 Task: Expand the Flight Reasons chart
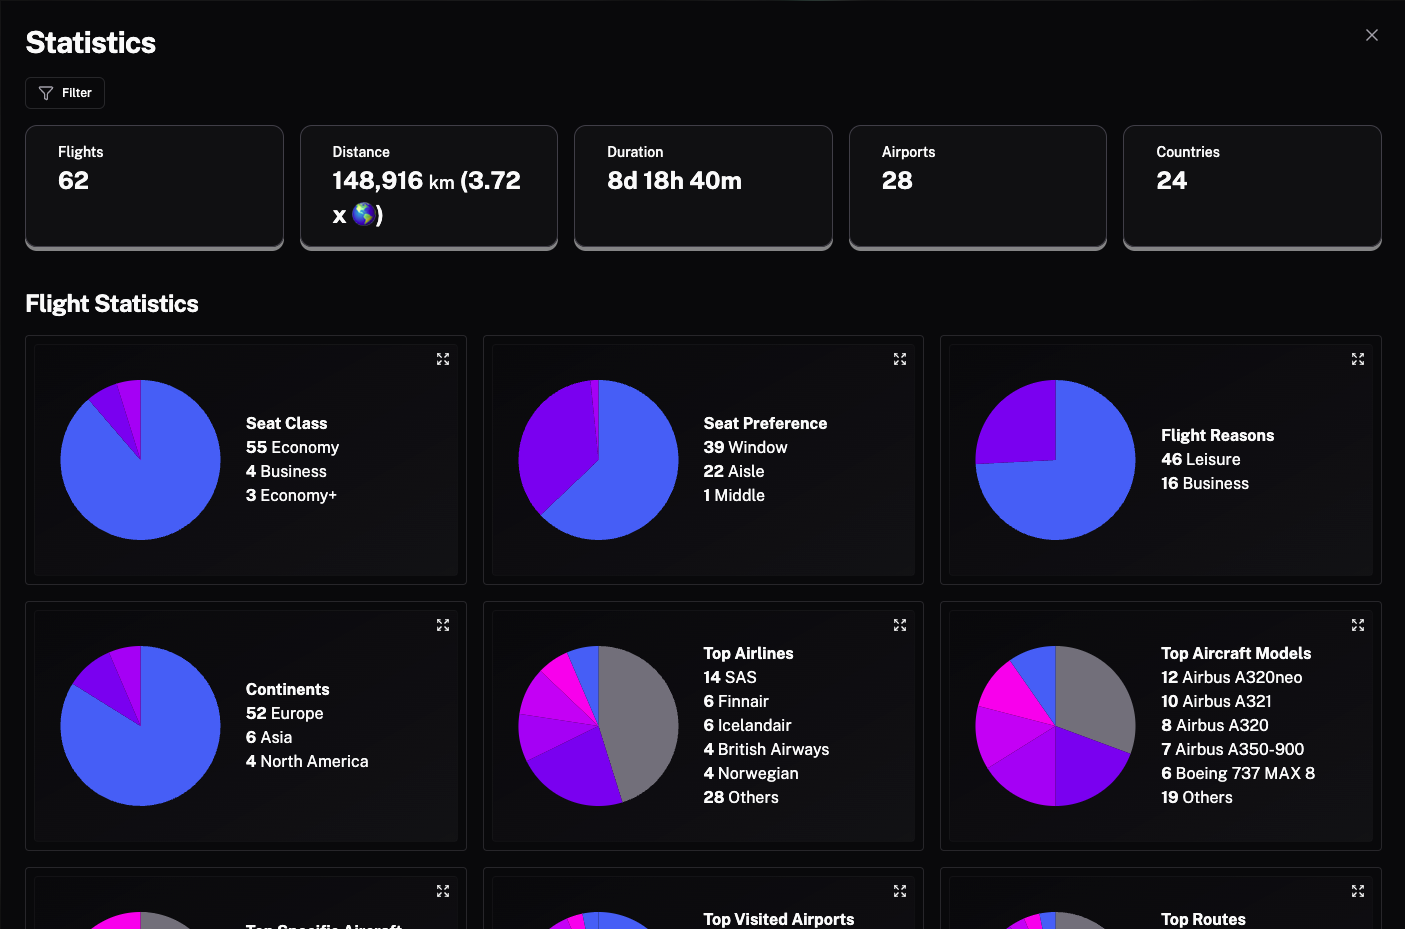pyautogui.click(x=1358, y=359)
